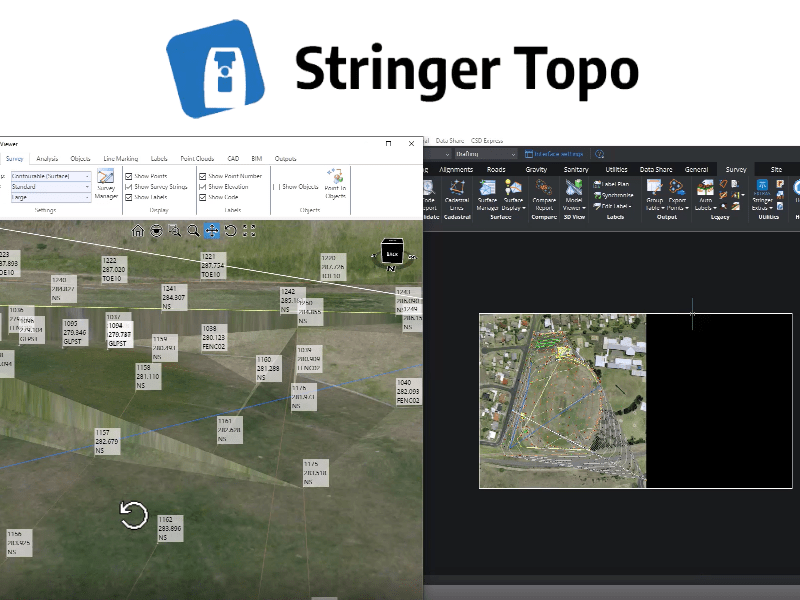Open Cadastral Lines in the Survey ribbon
The width and height of the screenshot is (800, 600).
pyautogui.click(x=457, y=195)
